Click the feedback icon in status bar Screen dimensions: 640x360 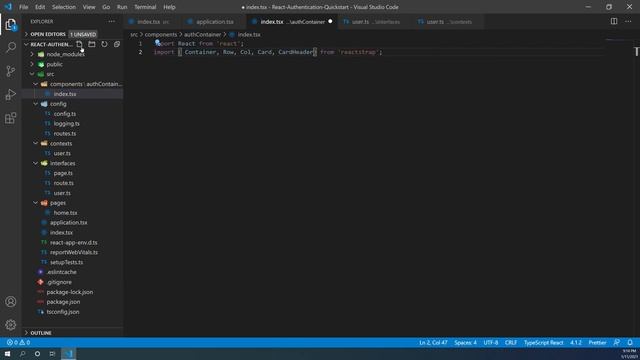pos(617,342)
